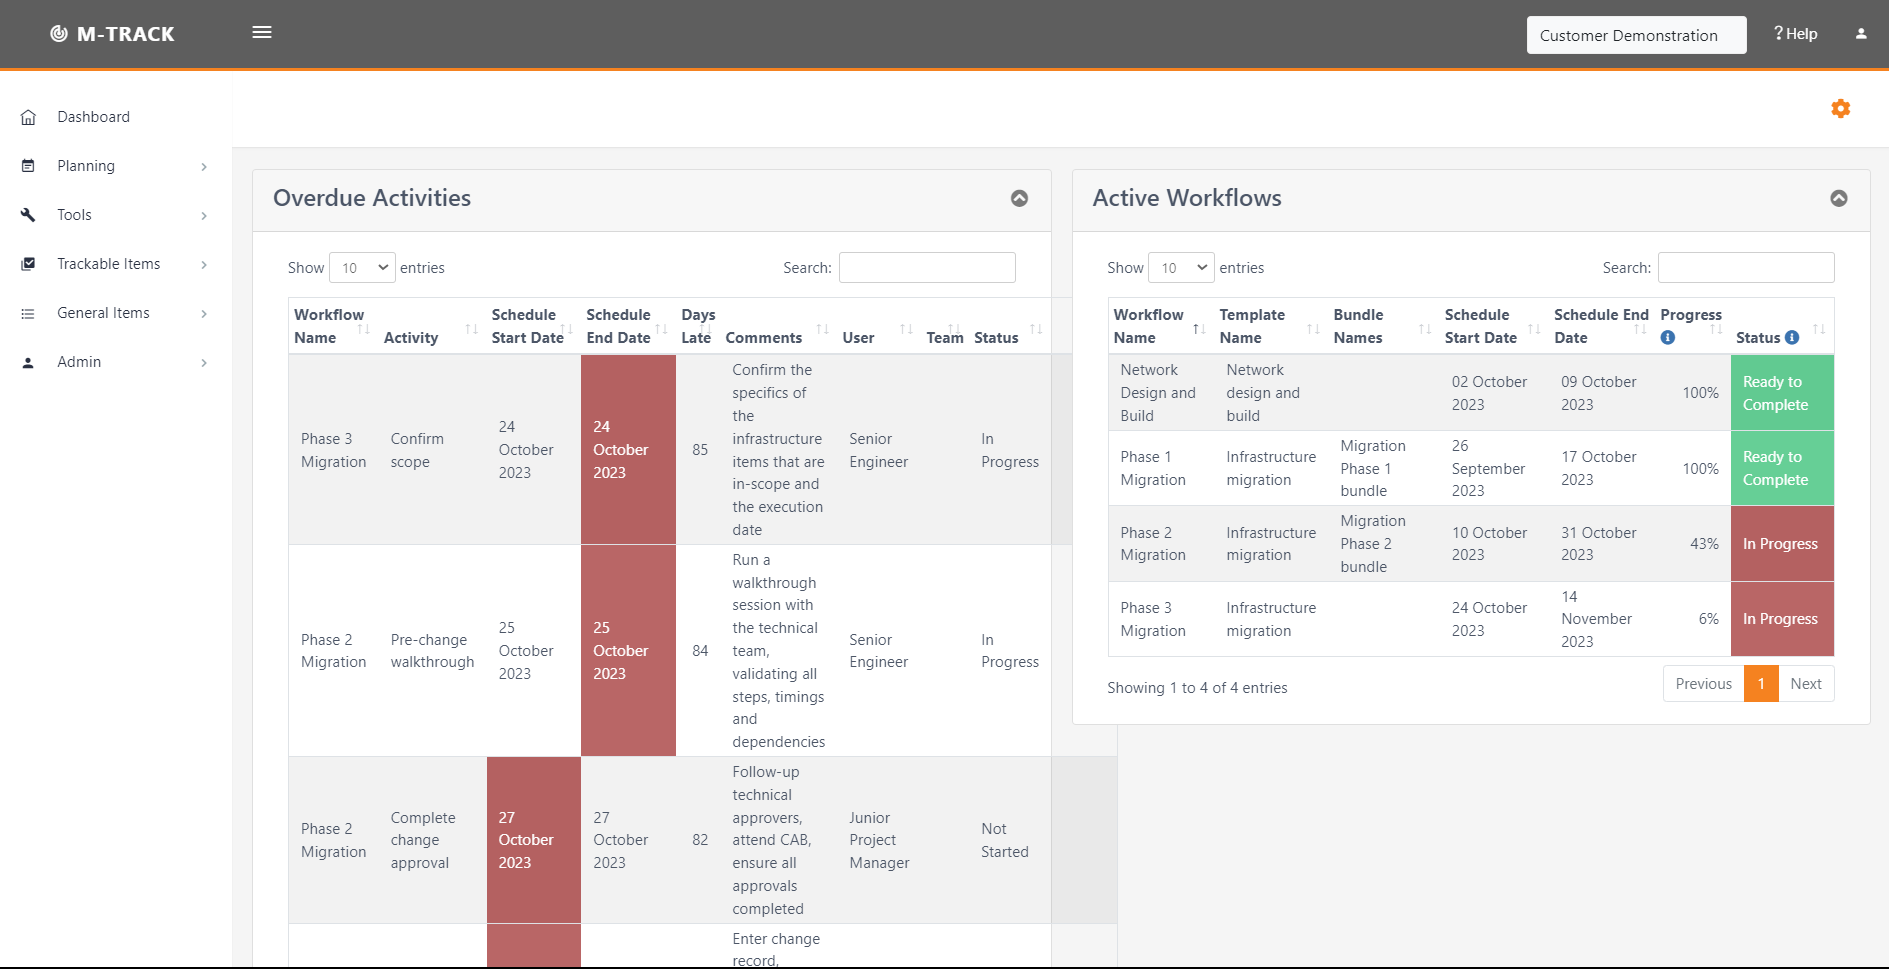Focus the Overdue Activities search field
This screenshot has height=969, width=1889.
point(927,268)
